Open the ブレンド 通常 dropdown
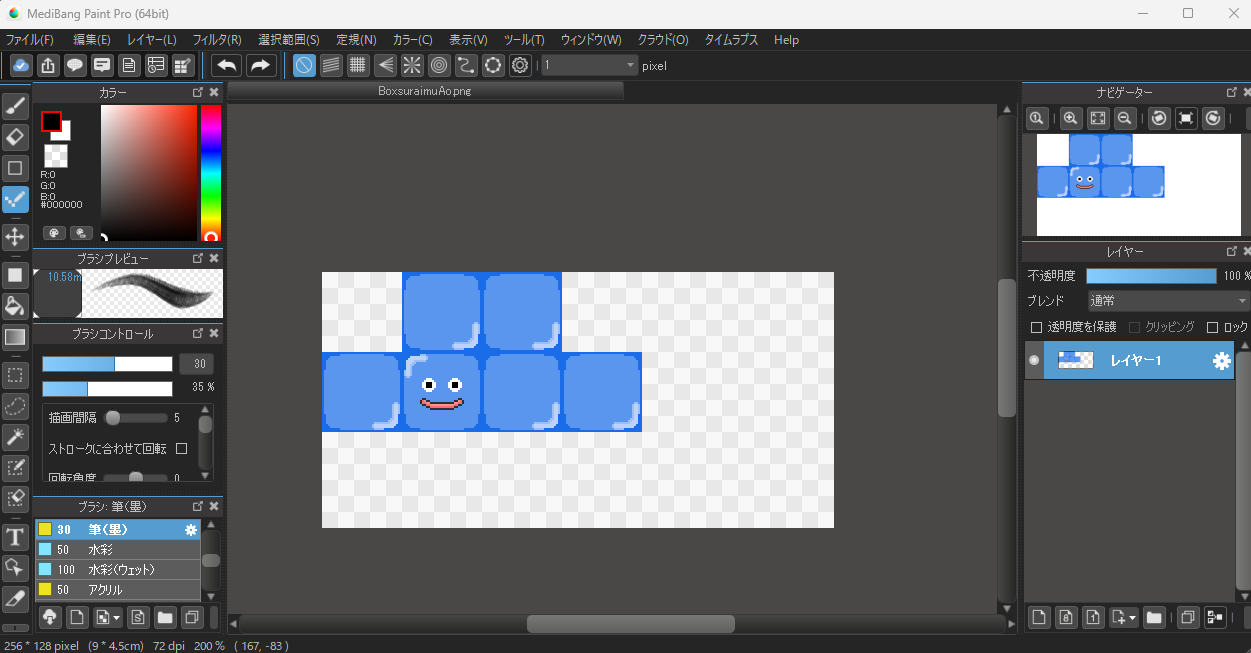The width and height of the screenshot is (1251, 653). (x=1168, y=300)
